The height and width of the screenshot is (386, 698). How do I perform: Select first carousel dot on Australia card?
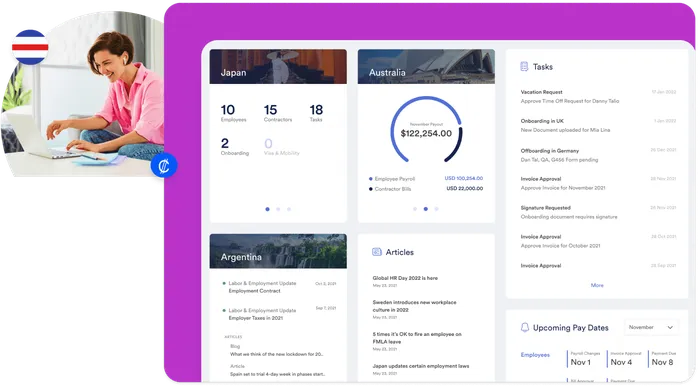(415, 209)
